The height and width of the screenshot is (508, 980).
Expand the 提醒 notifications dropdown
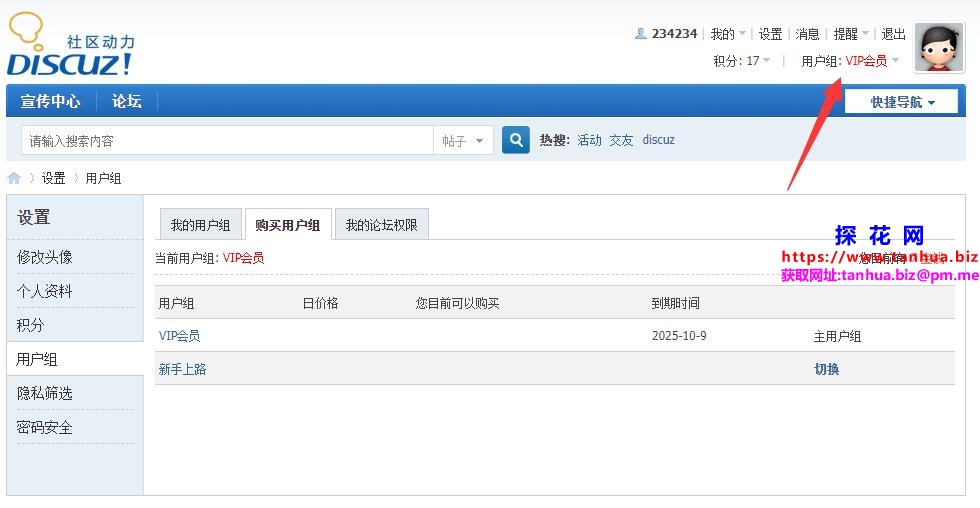coord(851,34)
